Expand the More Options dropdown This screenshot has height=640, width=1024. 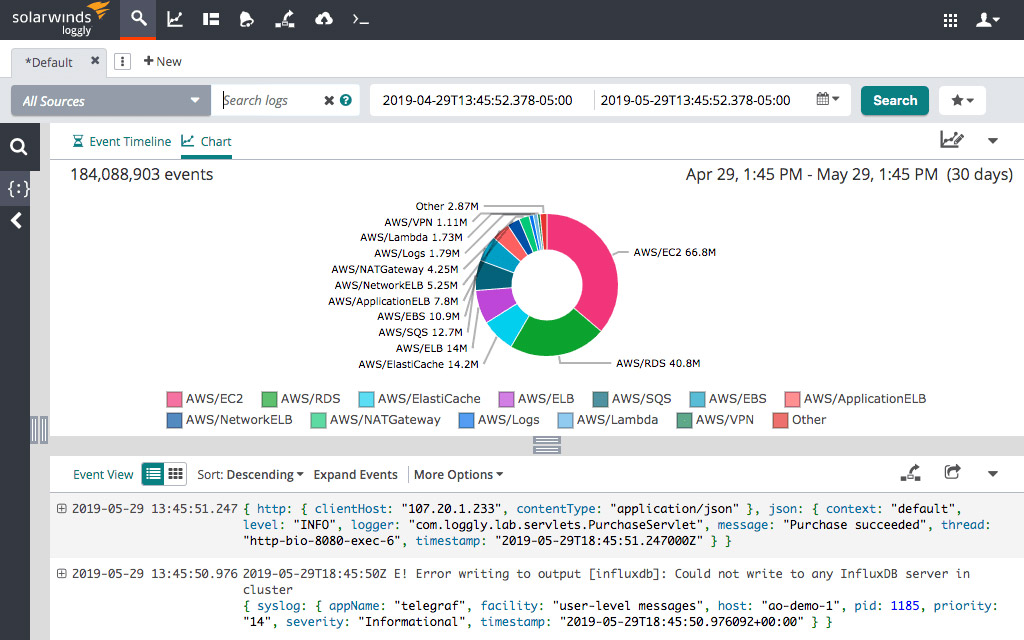[458, 475]
